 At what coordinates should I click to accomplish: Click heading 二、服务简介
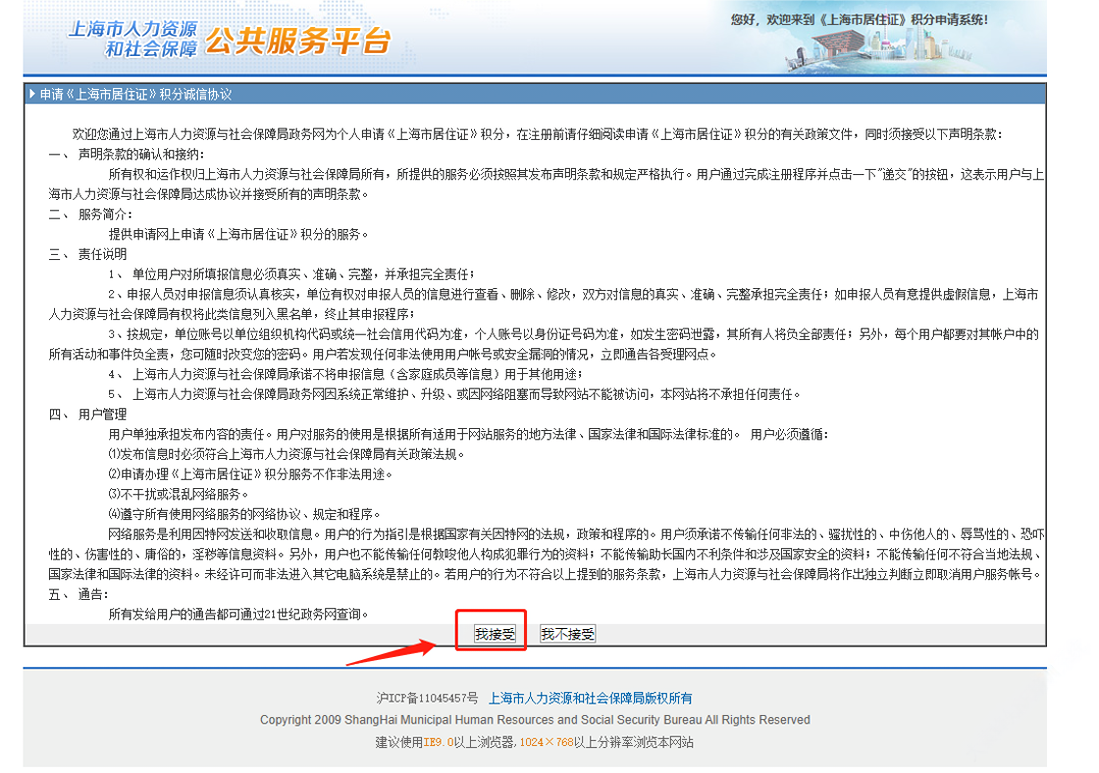tap(90, 214)
